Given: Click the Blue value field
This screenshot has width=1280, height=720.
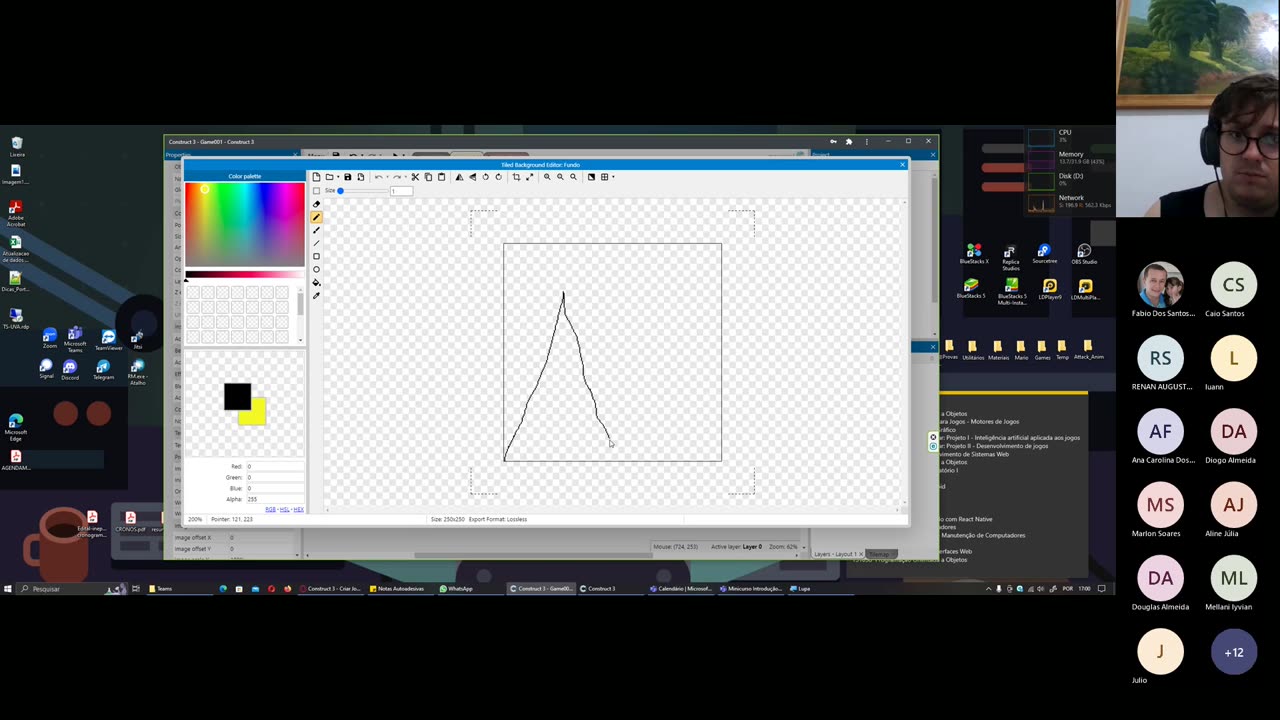Looking at the screenshot, I should pos(274,488).
